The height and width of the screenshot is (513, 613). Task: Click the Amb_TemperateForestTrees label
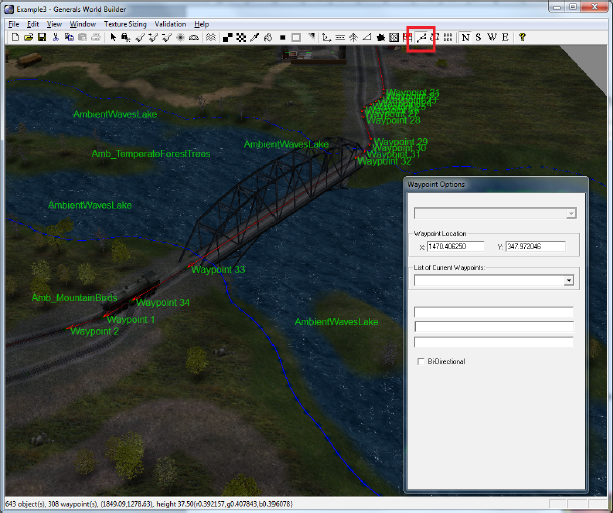click(x=151, y=154)
